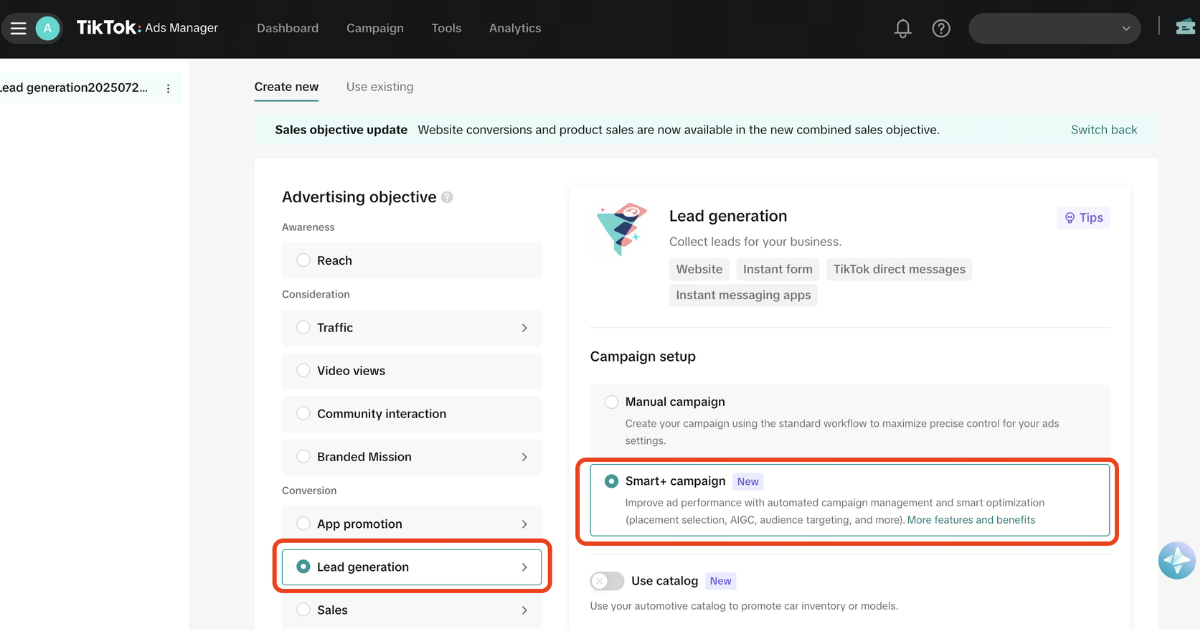1200x630 pixels.
Task: Open the Campaign menu
Action: [375, 28]
